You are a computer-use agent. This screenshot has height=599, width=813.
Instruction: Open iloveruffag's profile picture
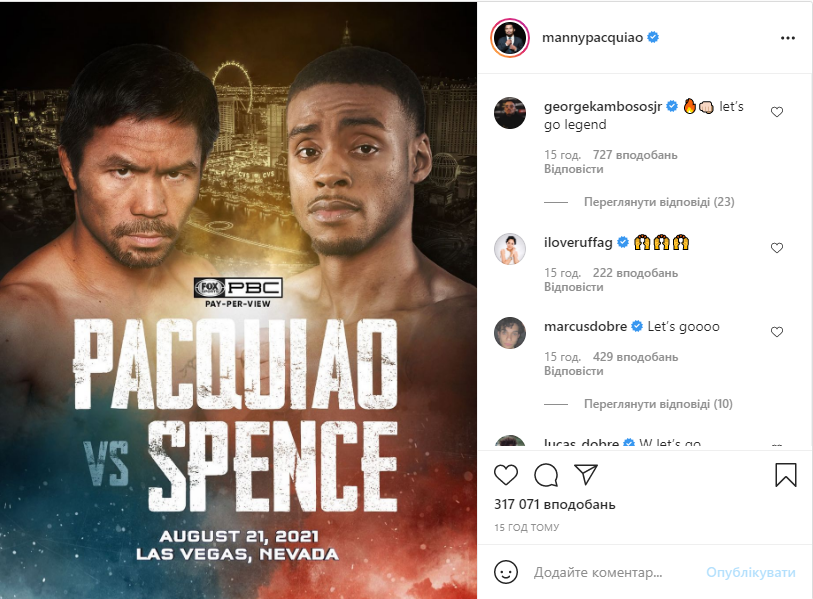(510, 249)
